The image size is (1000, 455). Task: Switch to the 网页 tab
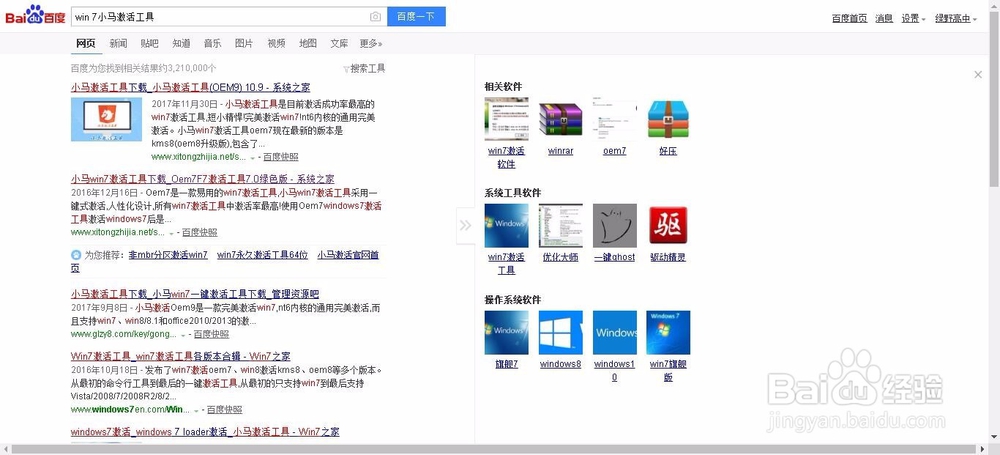(x=85, y=43)
